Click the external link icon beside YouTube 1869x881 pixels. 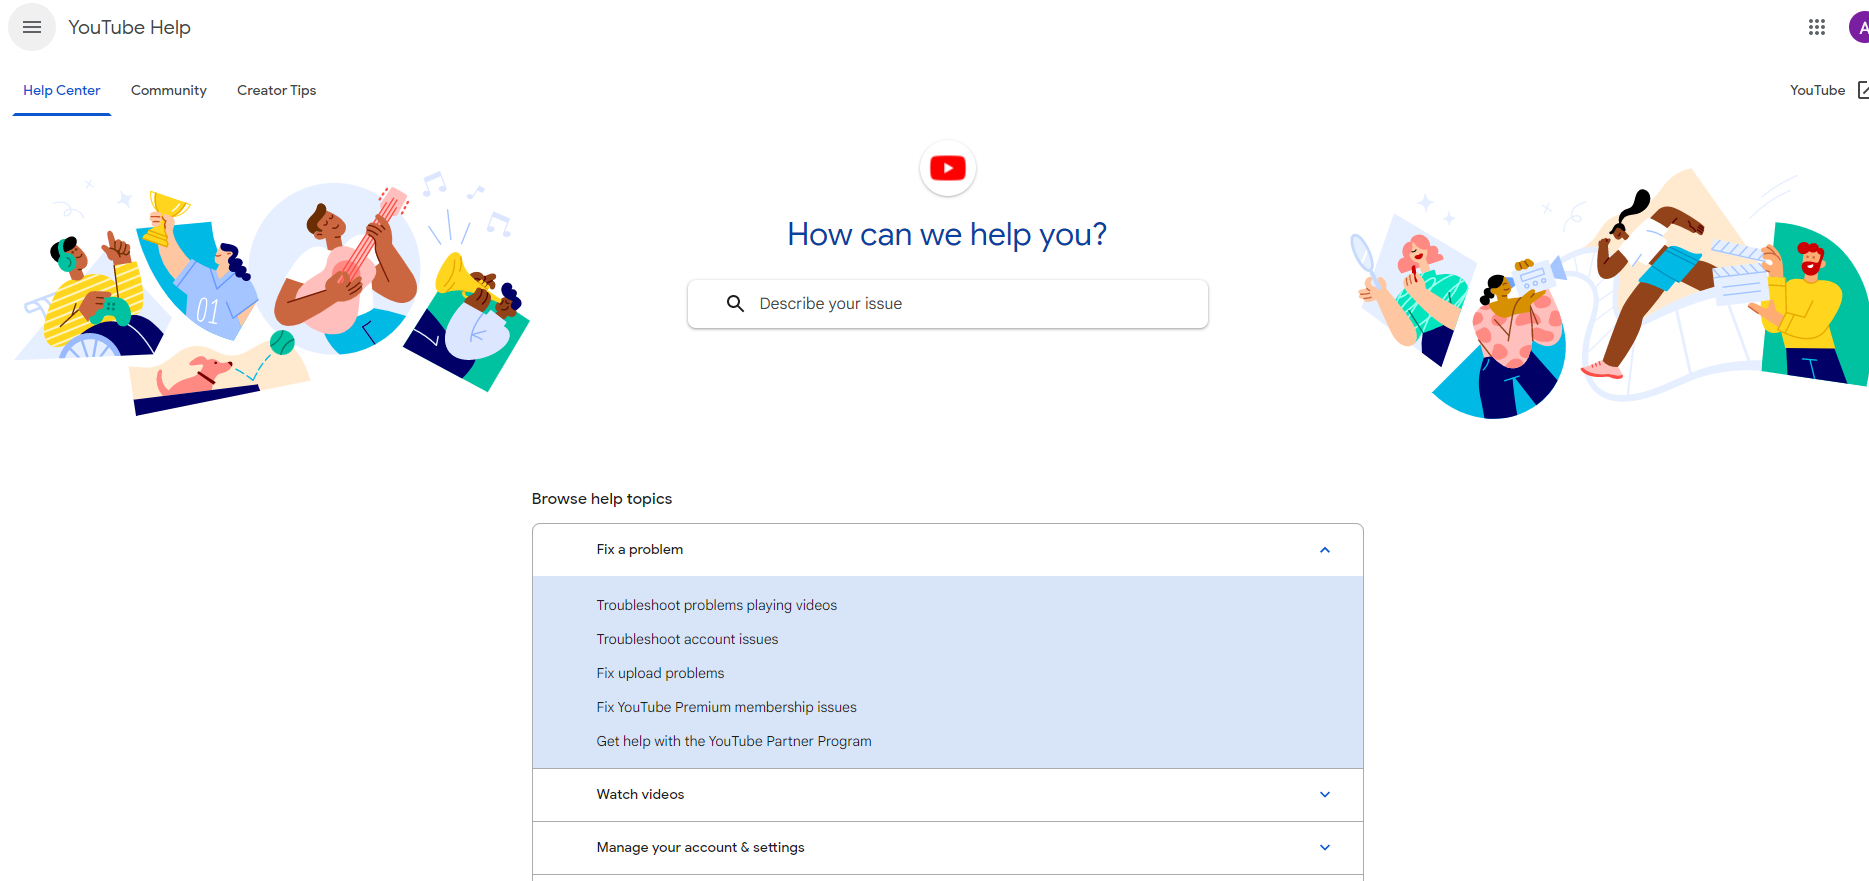[x=1863, y=90]
